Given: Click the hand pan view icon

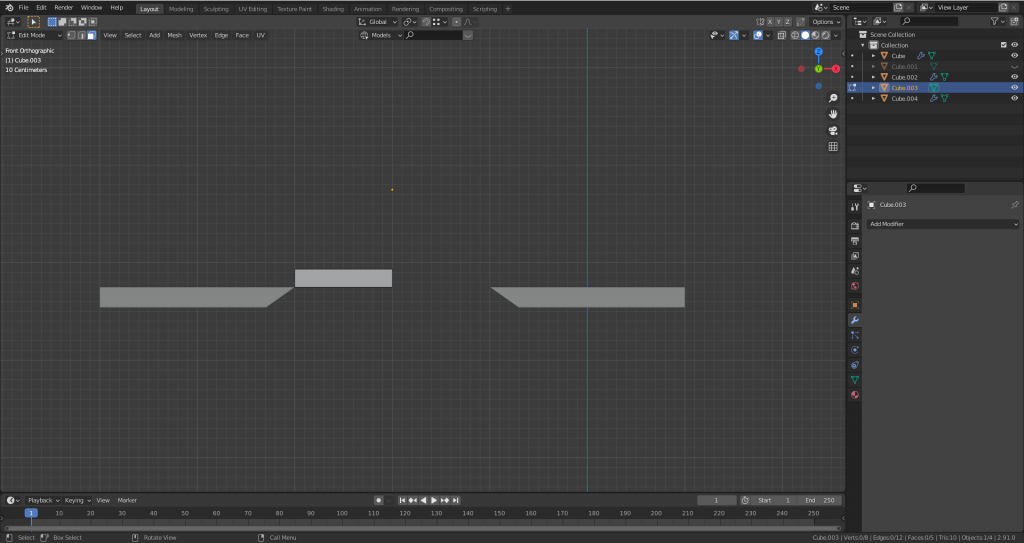Looking at the screenshot, I should click(x=833, y=114).
